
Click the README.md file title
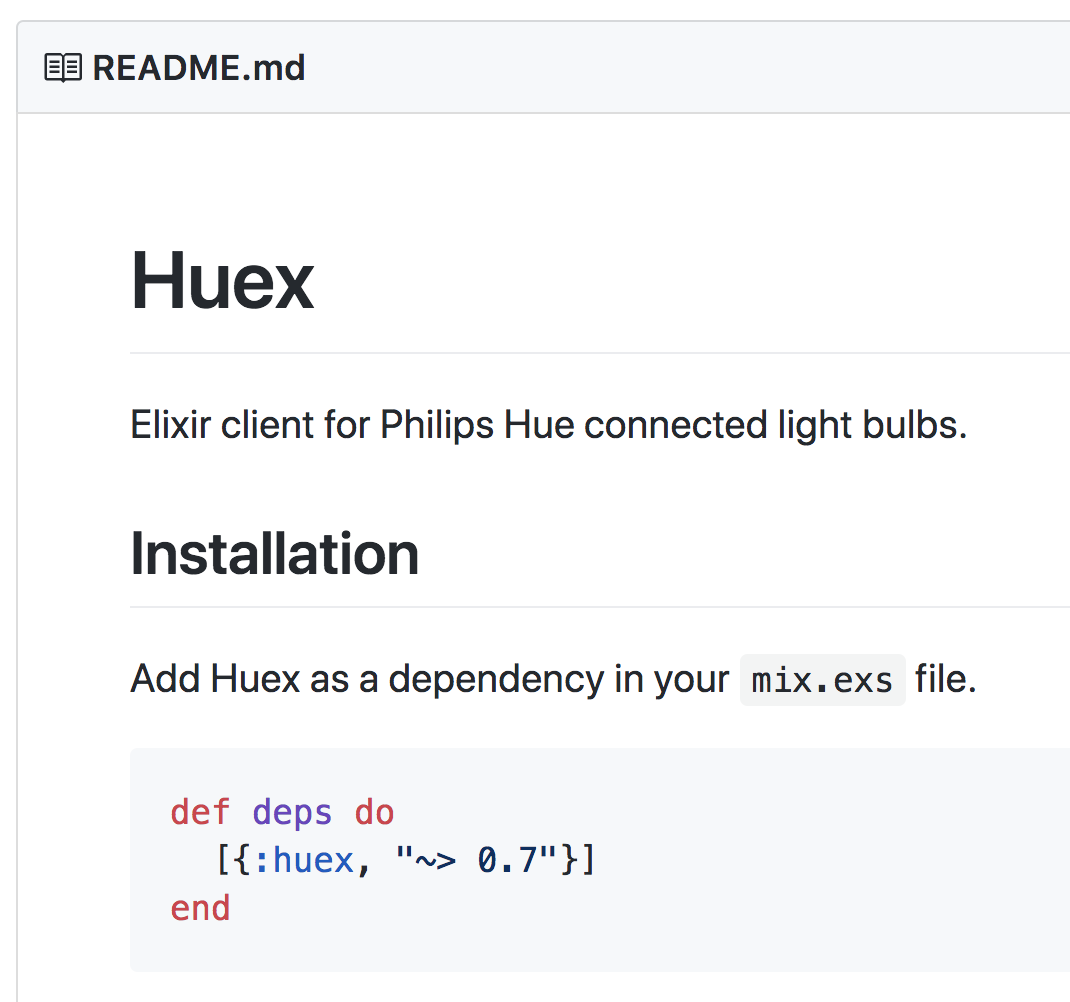click(199, 68)
